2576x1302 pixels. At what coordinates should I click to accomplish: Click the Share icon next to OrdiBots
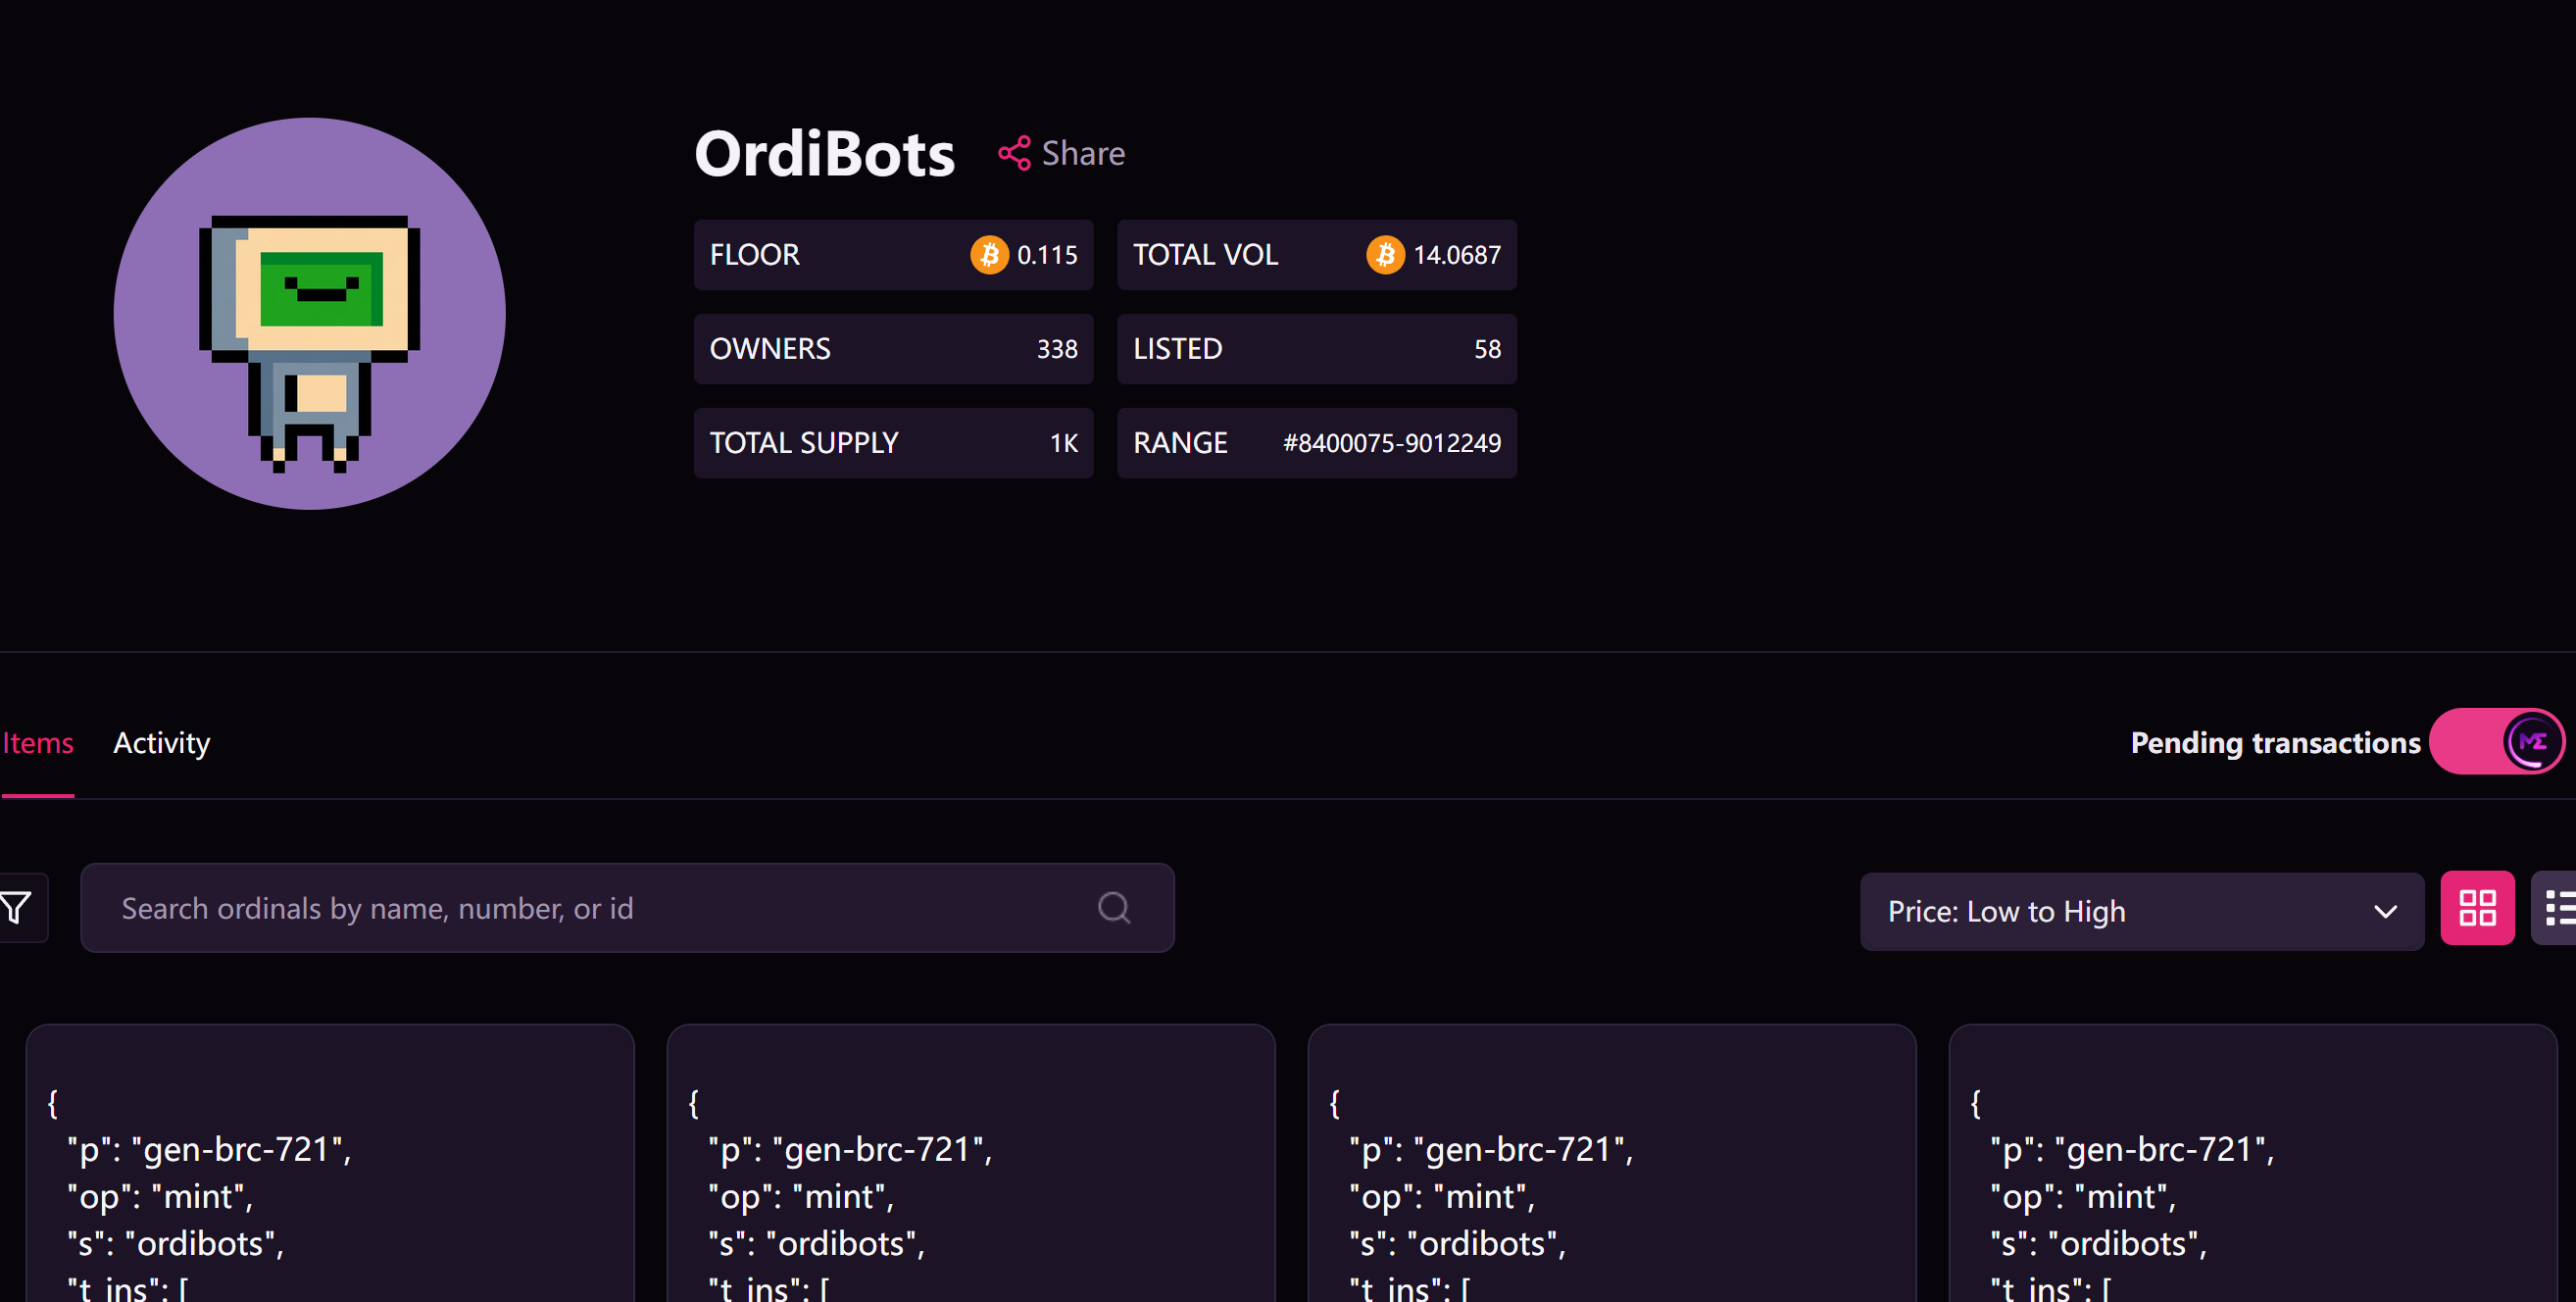(1014, 153)
